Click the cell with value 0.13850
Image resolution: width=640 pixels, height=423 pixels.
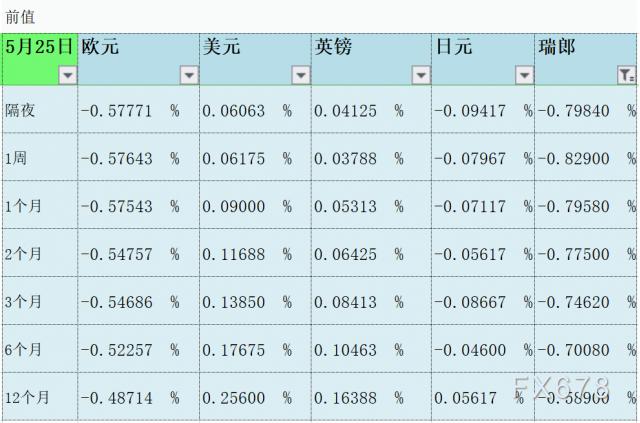point(255,301)
